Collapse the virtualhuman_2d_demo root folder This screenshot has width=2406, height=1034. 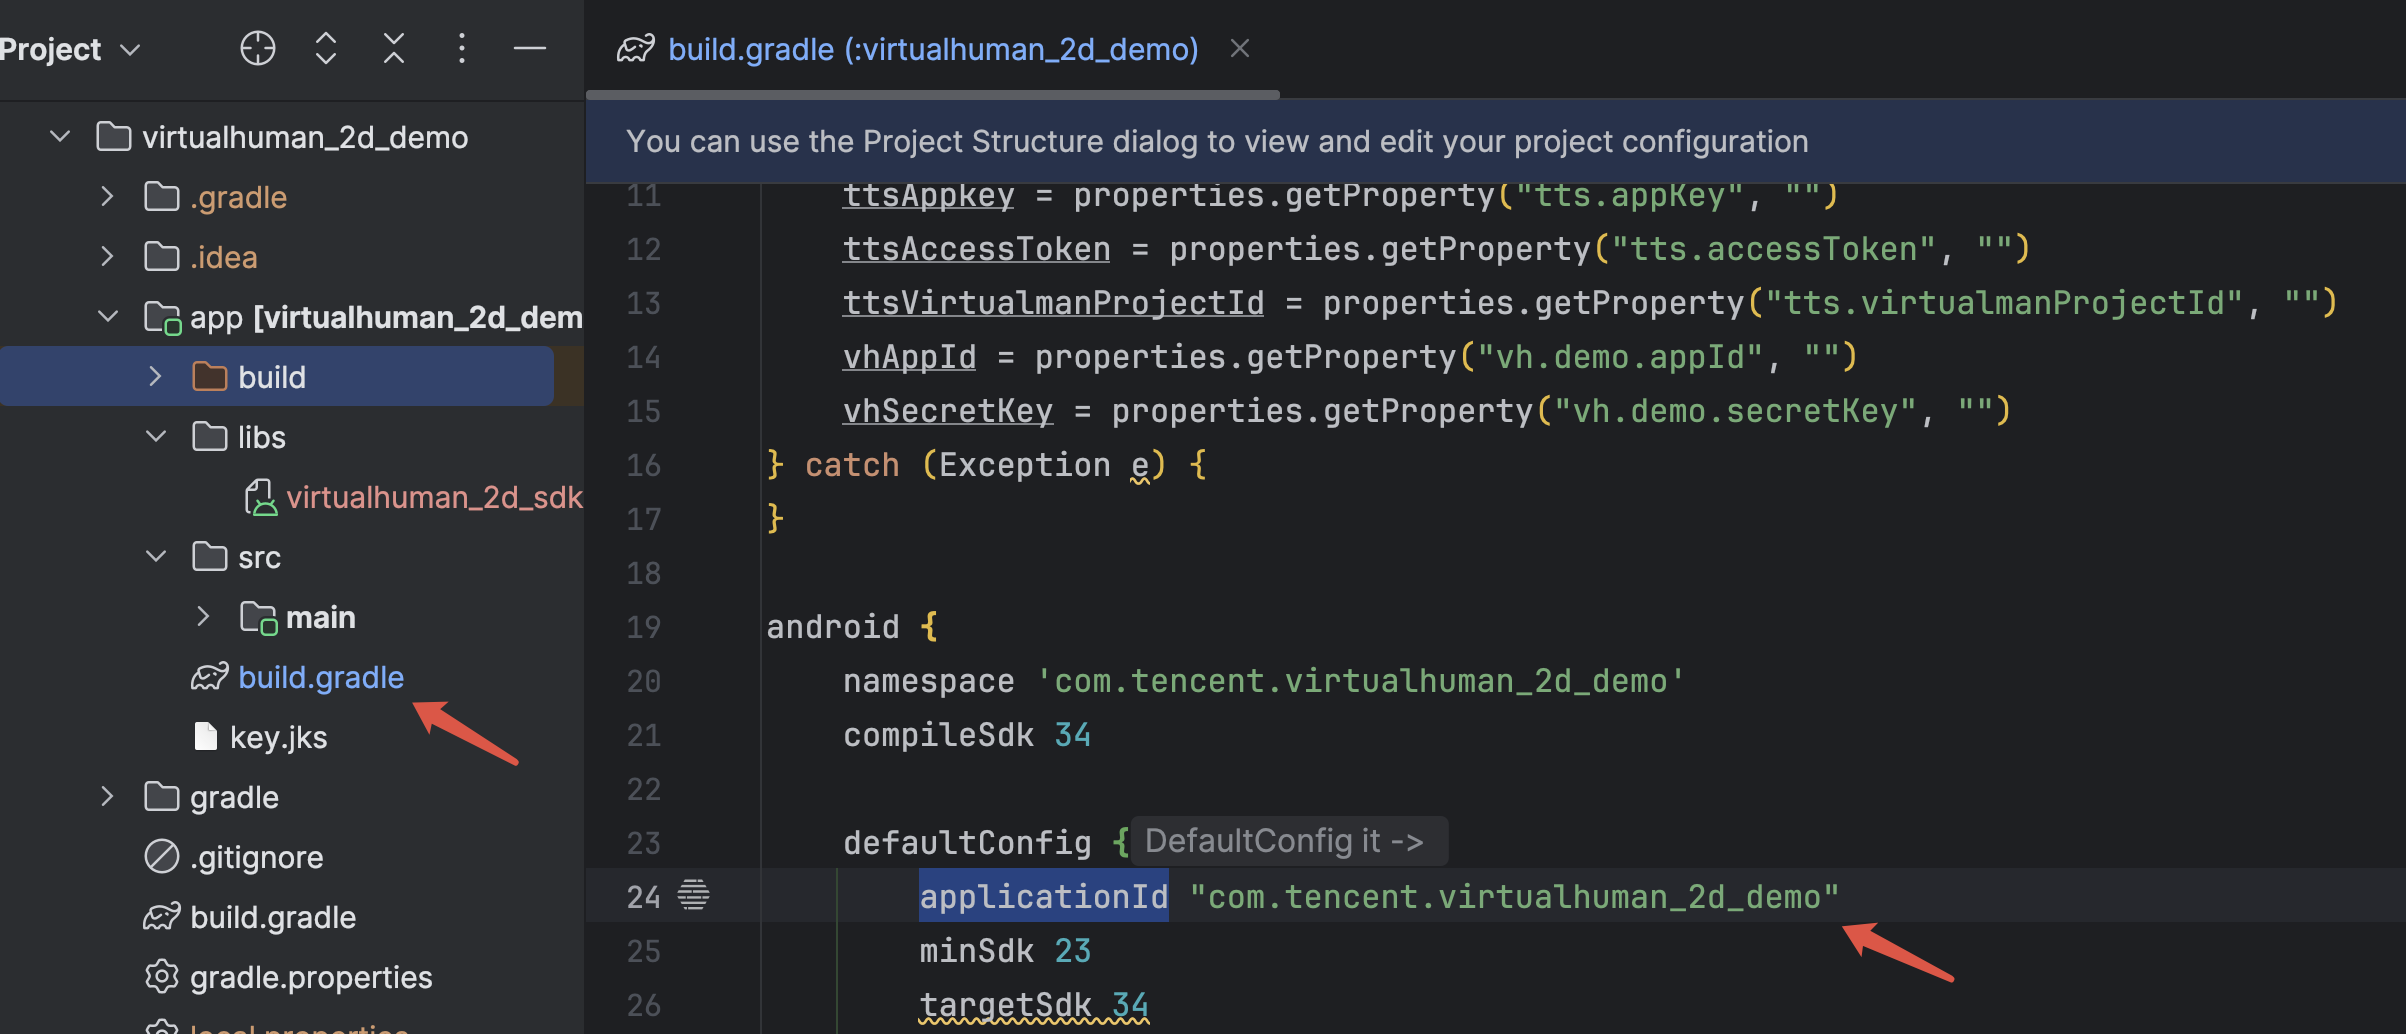point(61,137)
